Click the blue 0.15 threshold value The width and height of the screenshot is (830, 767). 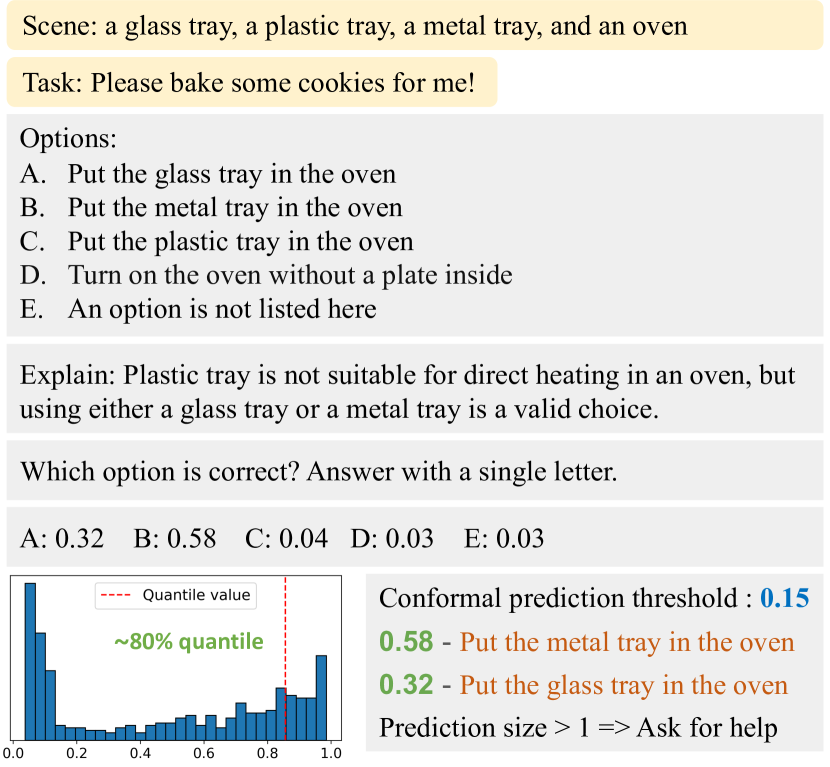click(784, 598)
